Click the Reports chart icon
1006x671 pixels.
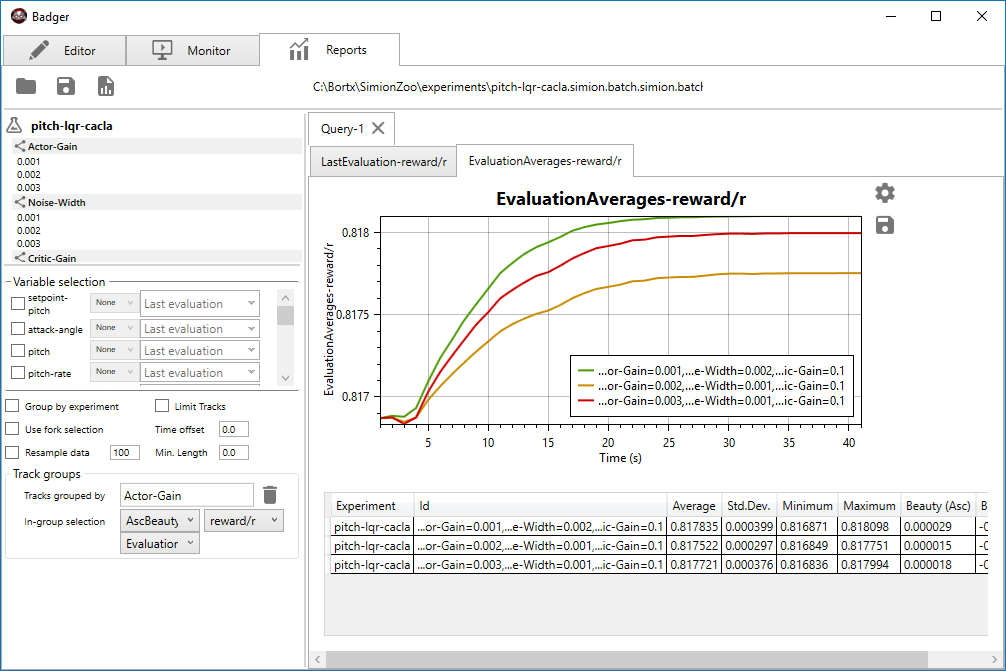click(299, 49)
